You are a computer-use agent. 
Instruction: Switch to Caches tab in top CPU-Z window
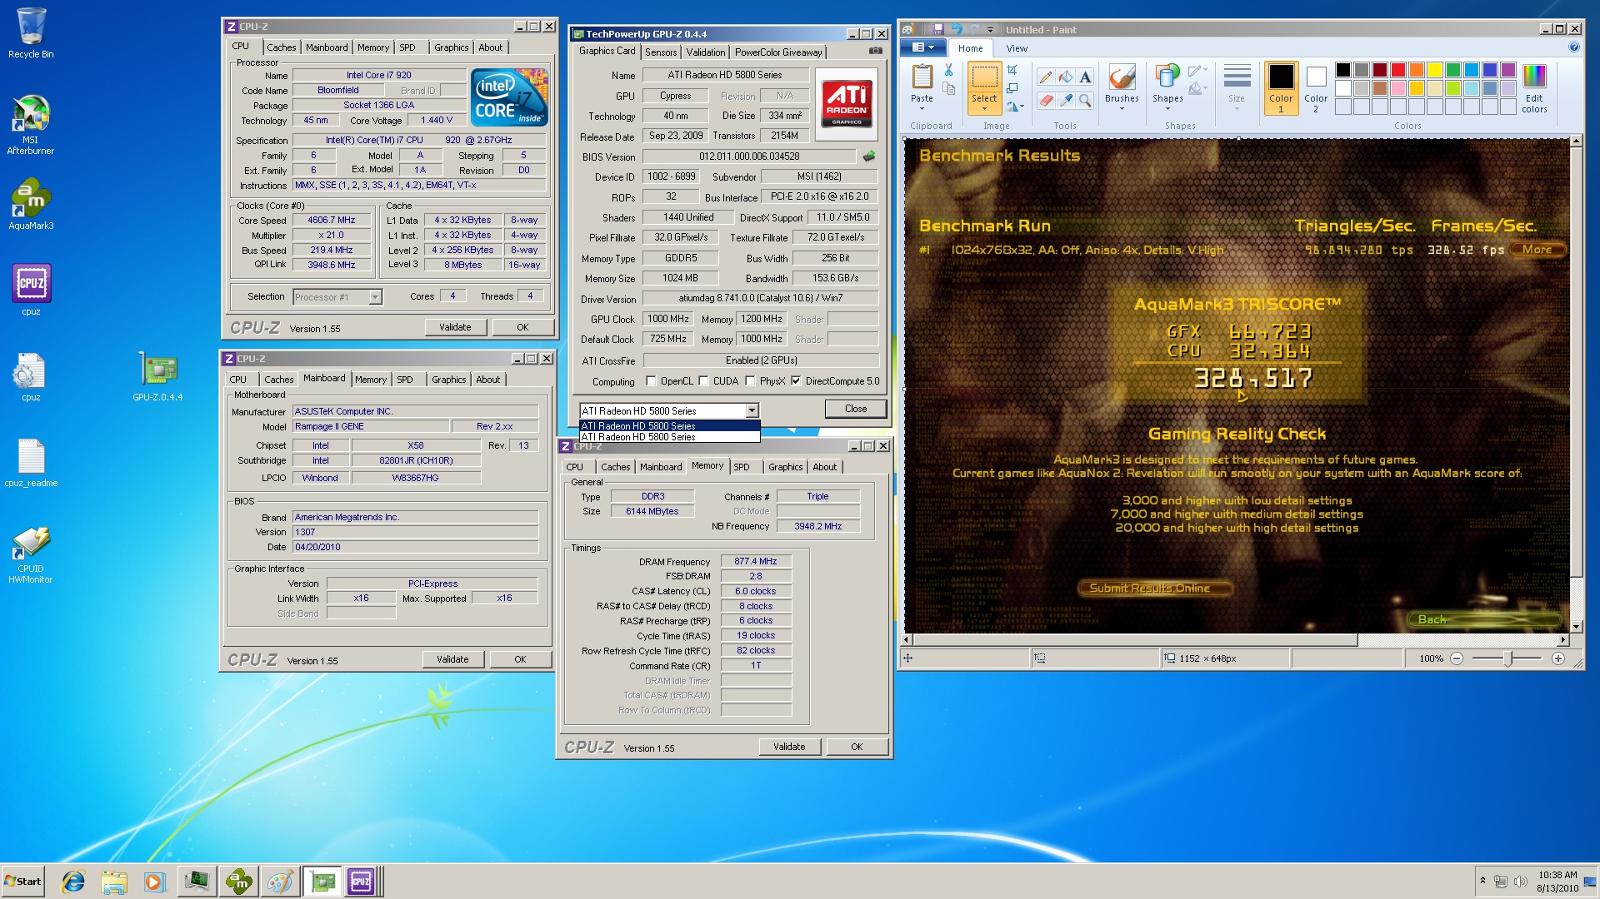[x=281, y=47]
